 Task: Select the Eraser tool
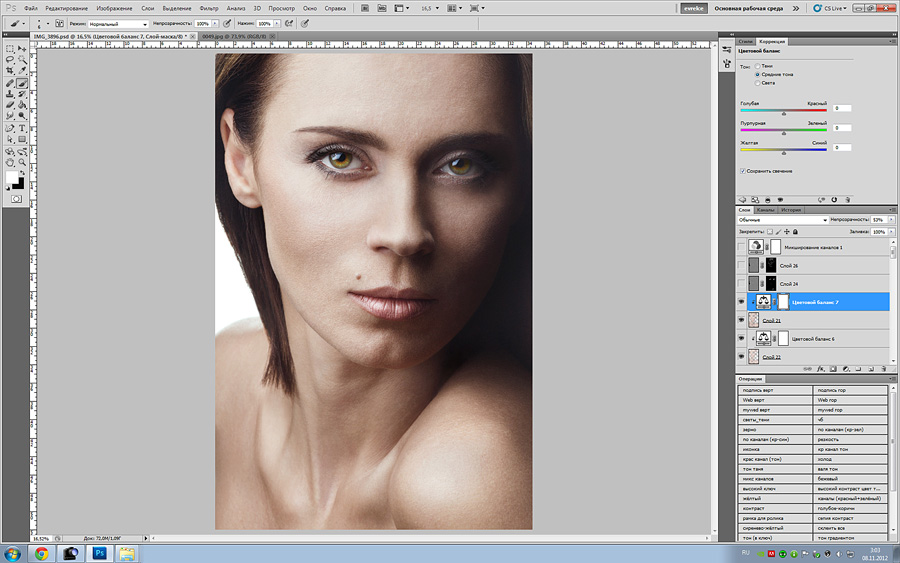(x=10, y=105)
